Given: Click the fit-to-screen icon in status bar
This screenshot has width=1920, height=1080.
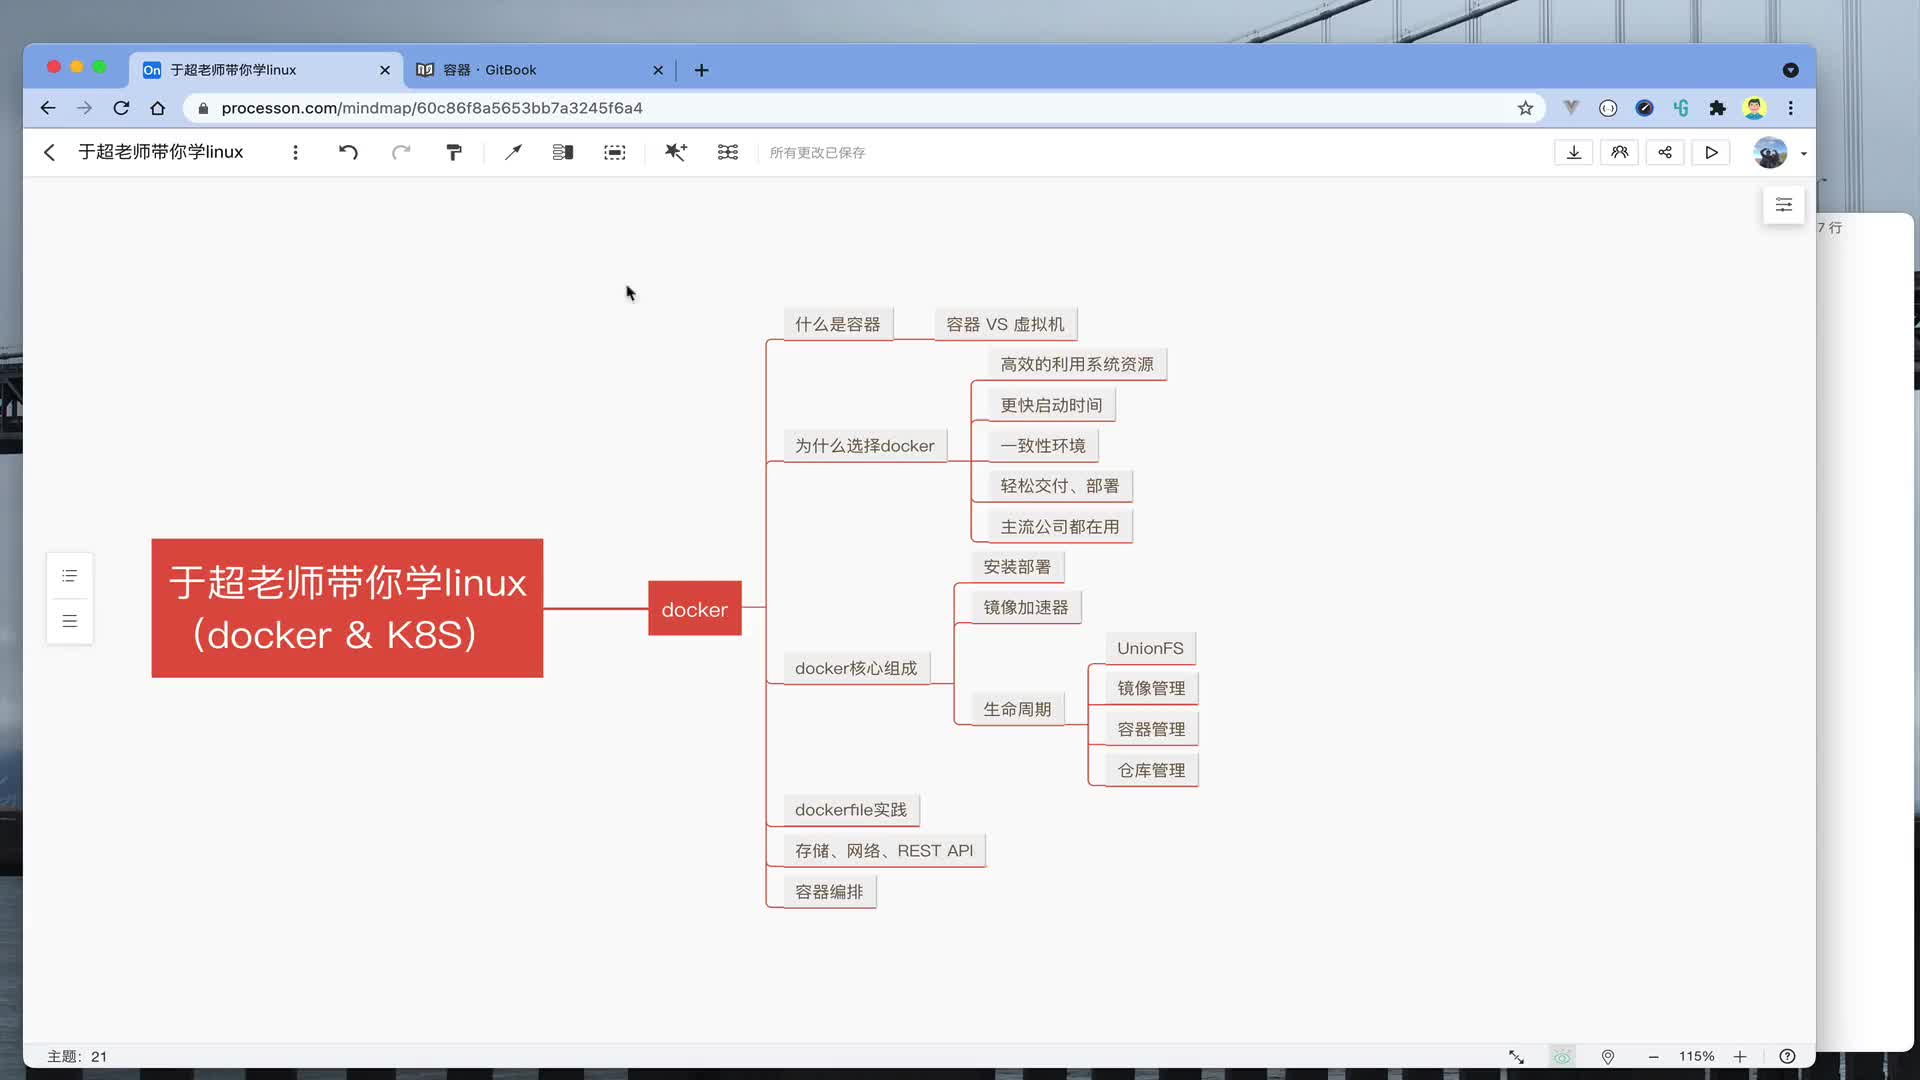Looking at the screenshot, I should click(1517, 1057).
